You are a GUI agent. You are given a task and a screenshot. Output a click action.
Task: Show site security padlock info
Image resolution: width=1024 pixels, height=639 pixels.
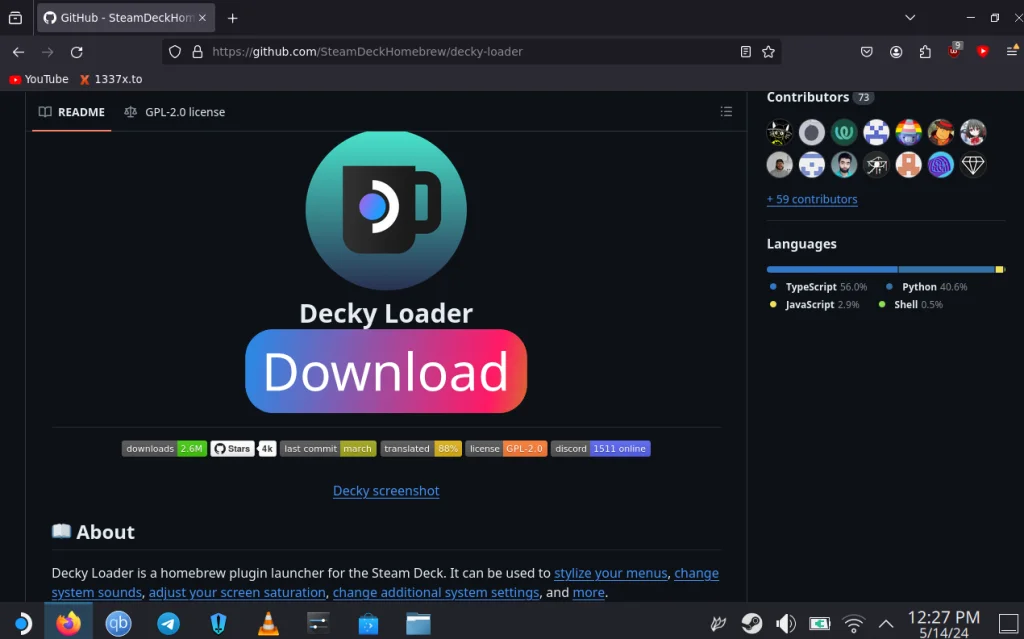(197, 52)
